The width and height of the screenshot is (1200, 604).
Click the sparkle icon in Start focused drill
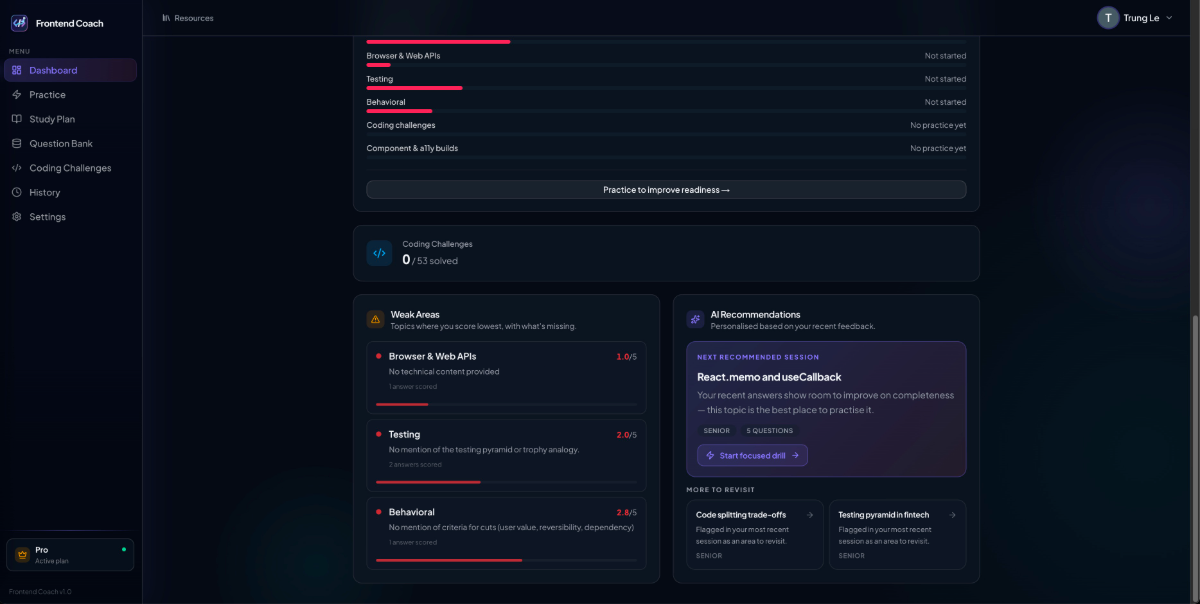pos(710,455)
